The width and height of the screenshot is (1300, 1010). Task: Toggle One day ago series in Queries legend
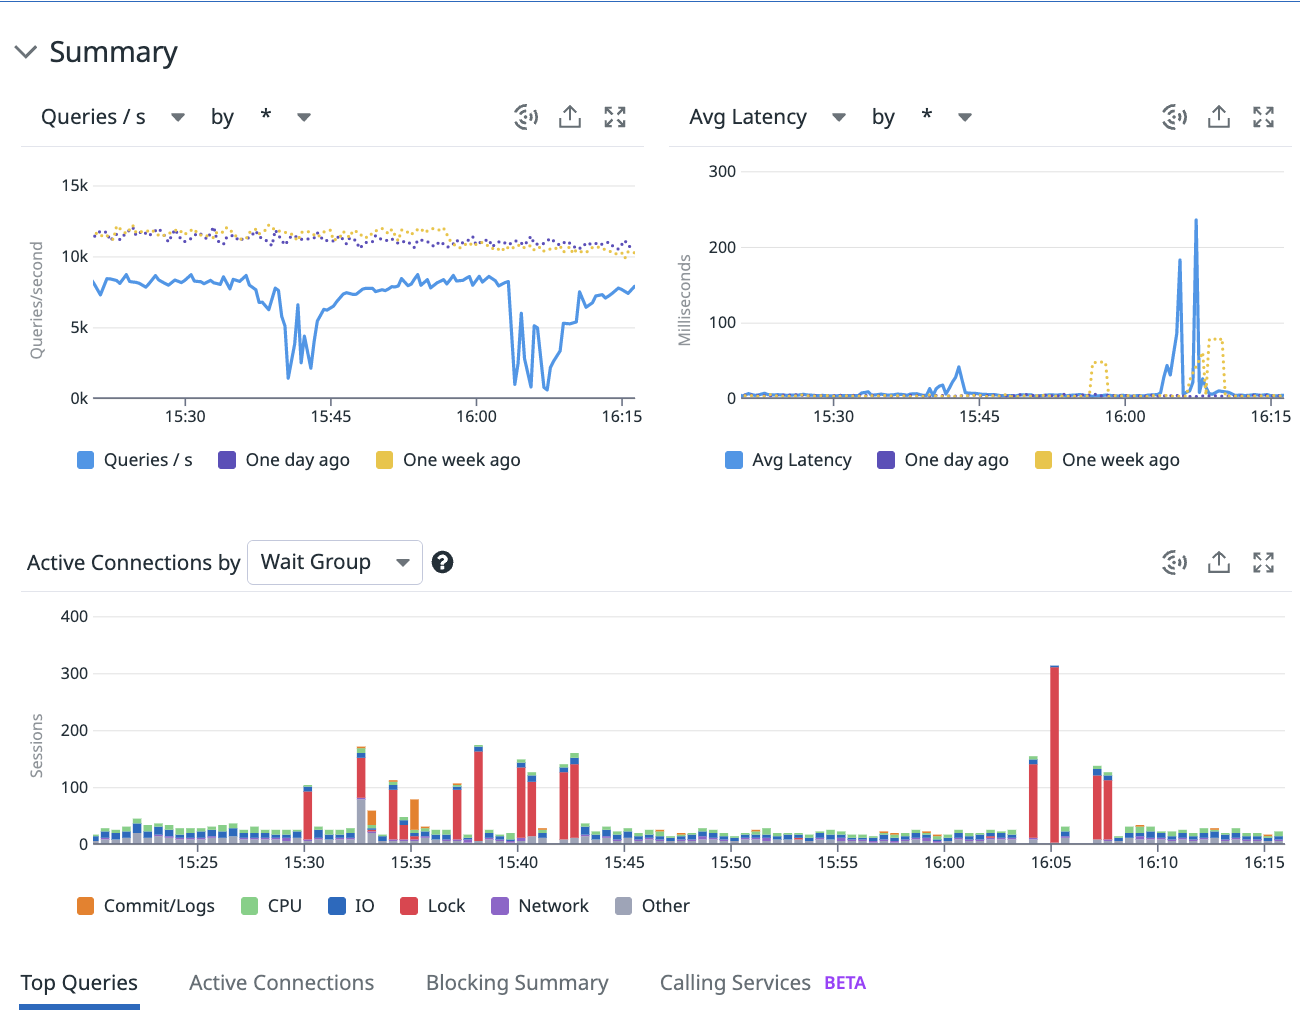284,460
